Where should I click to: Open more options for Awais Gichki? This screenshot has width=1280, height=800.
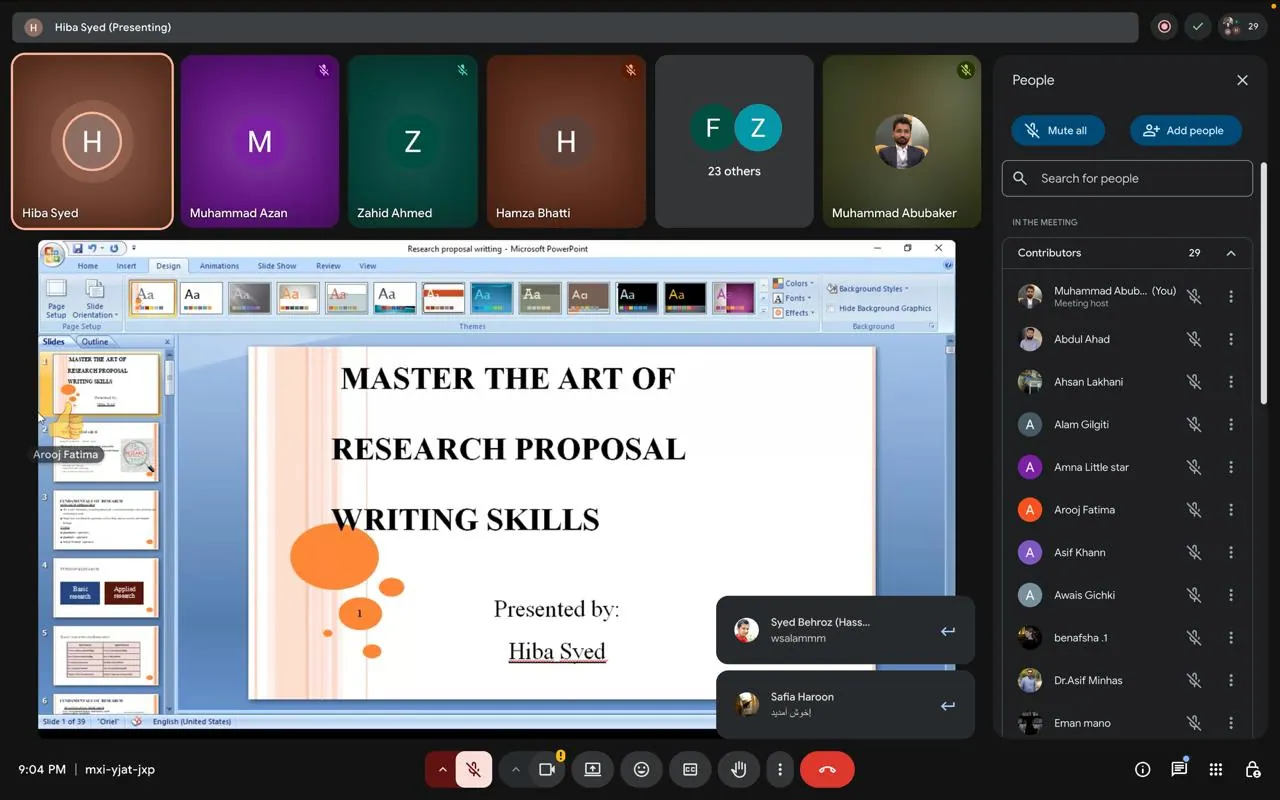(1231, 595)
